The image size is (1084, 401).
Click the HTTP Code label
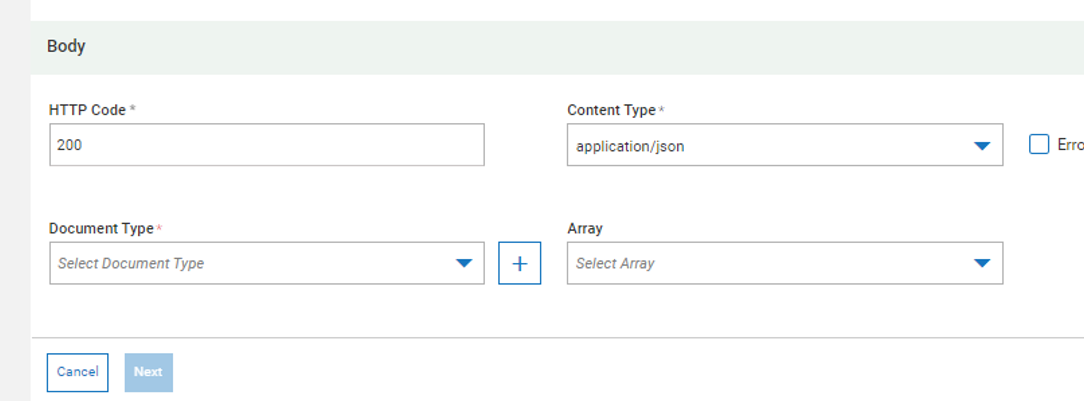point(87,110)
